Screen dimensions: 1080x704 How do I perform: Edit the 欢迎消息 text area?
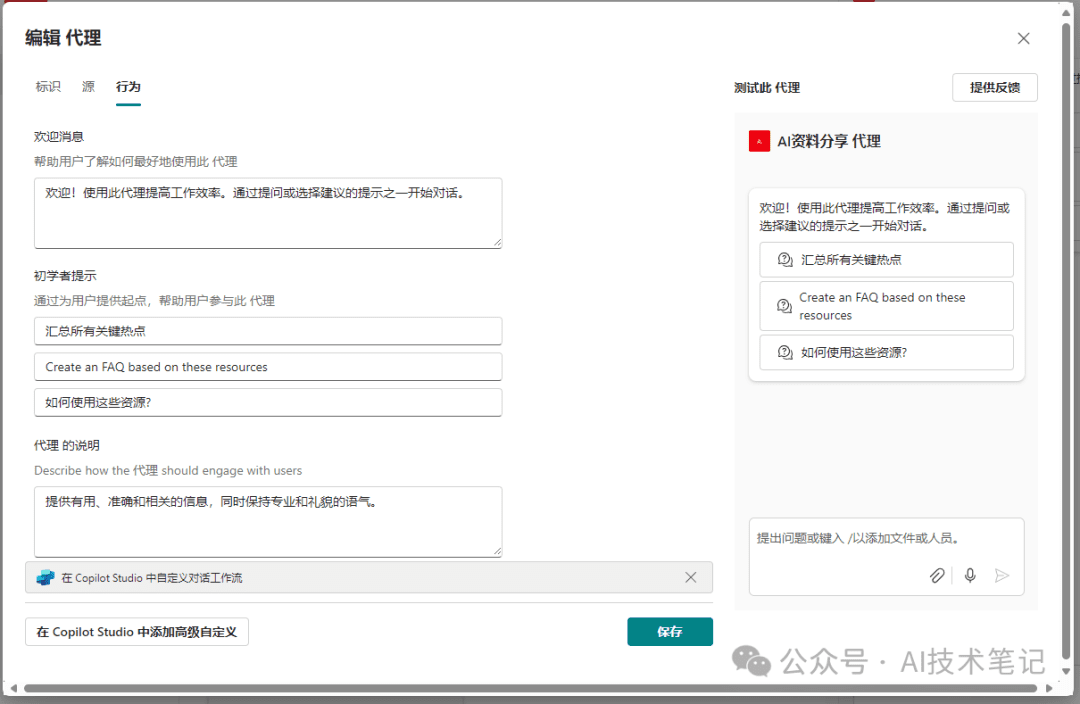[x=268, y=213]
